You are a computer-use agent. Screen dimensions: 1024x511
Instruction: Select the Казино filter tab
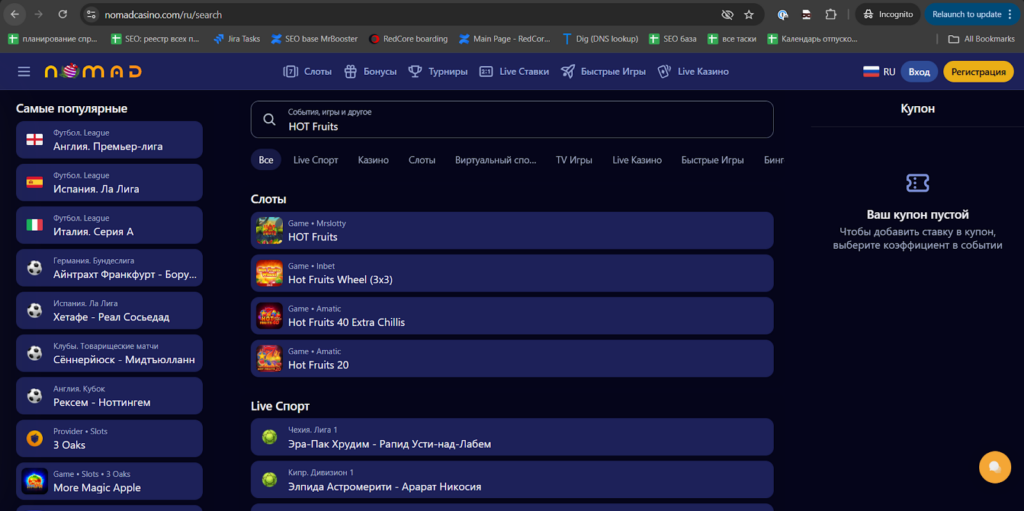(373, 160)
